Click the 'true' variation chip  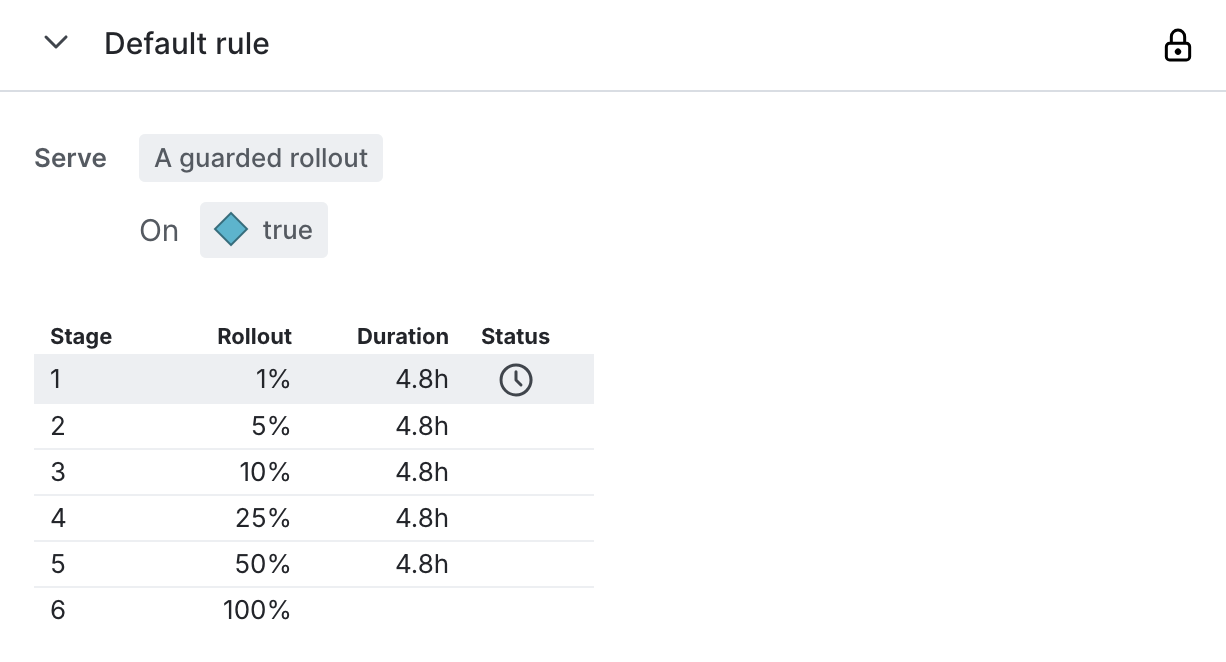(264, 230)
